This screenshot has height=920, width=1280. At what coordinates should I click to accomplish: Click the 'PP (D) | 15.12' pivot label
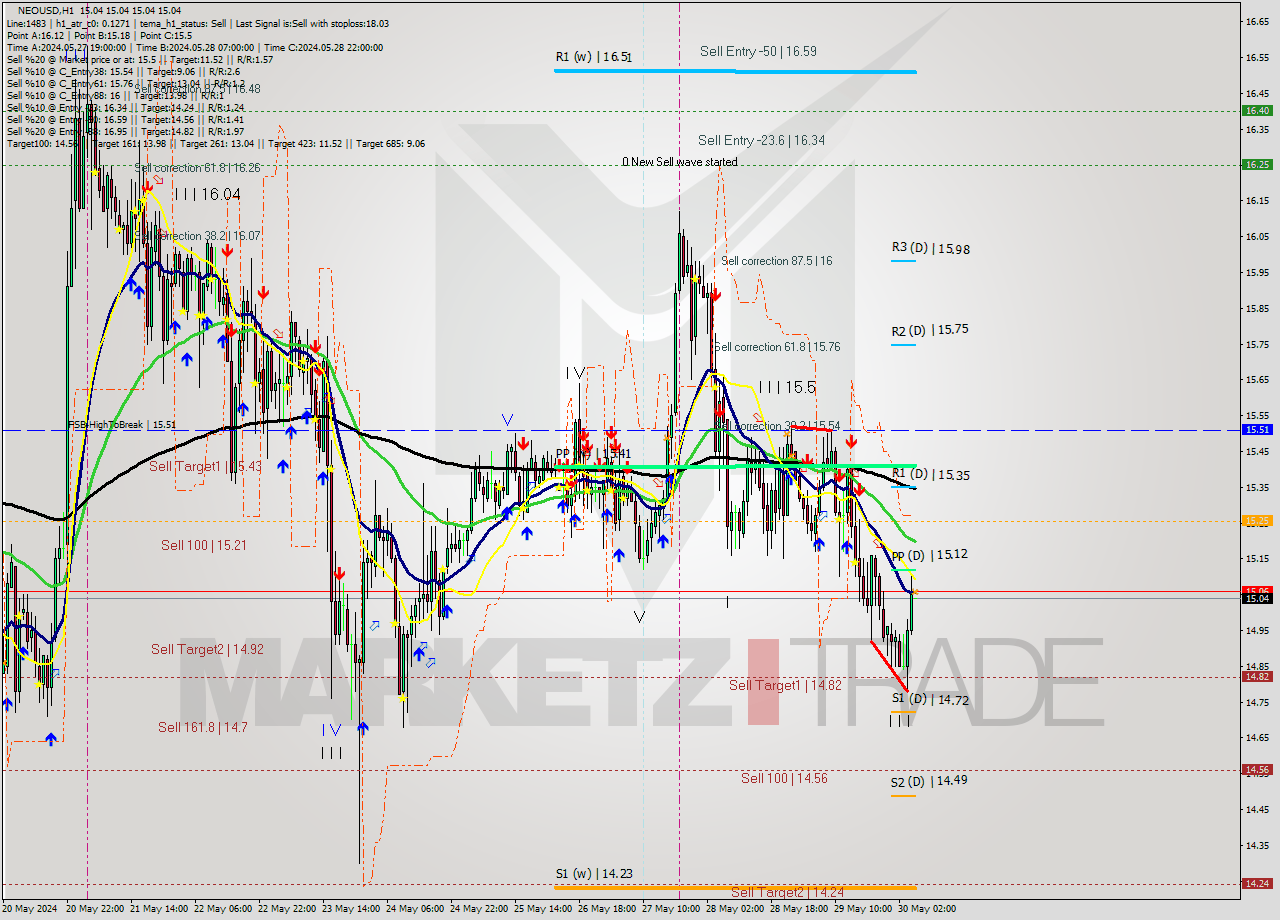tap(929, 555)
